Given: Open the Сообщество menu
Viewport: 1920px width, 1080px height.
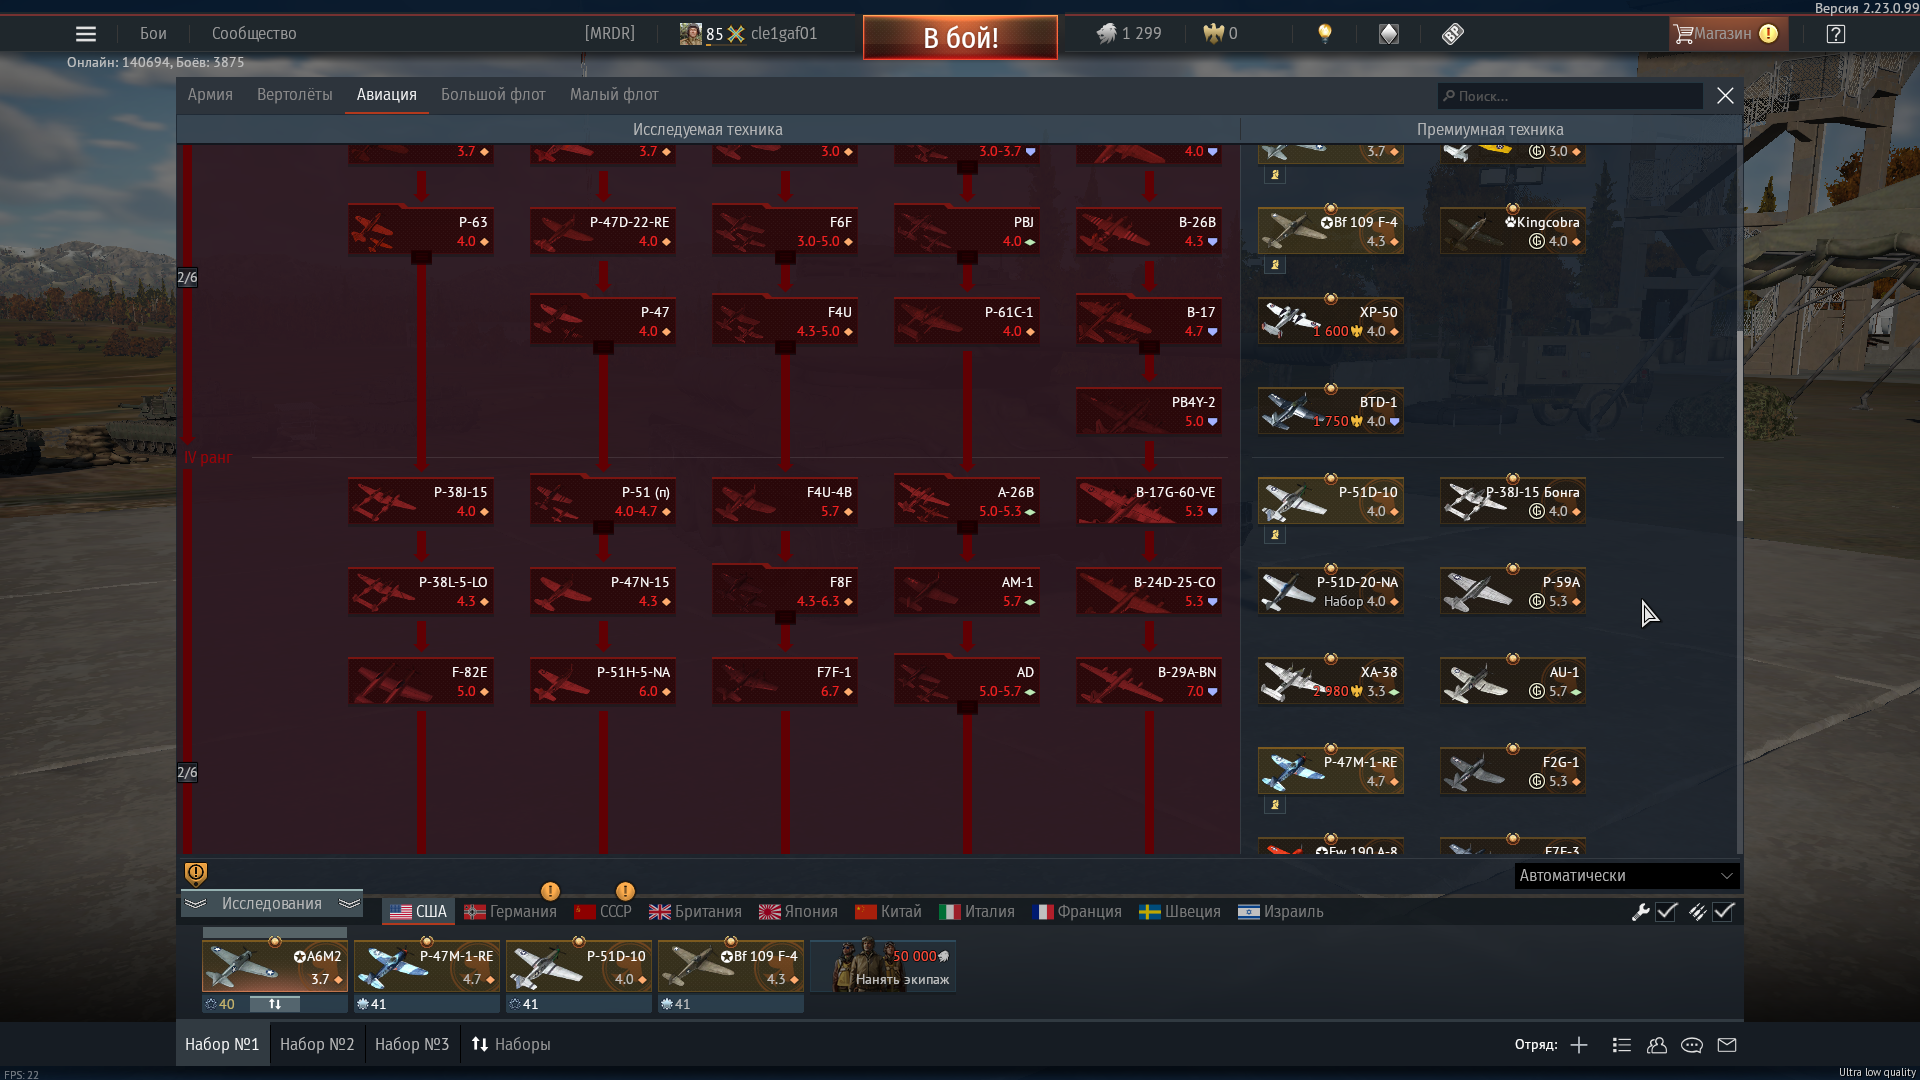Looking at the screenshot, I should (254, 34).
